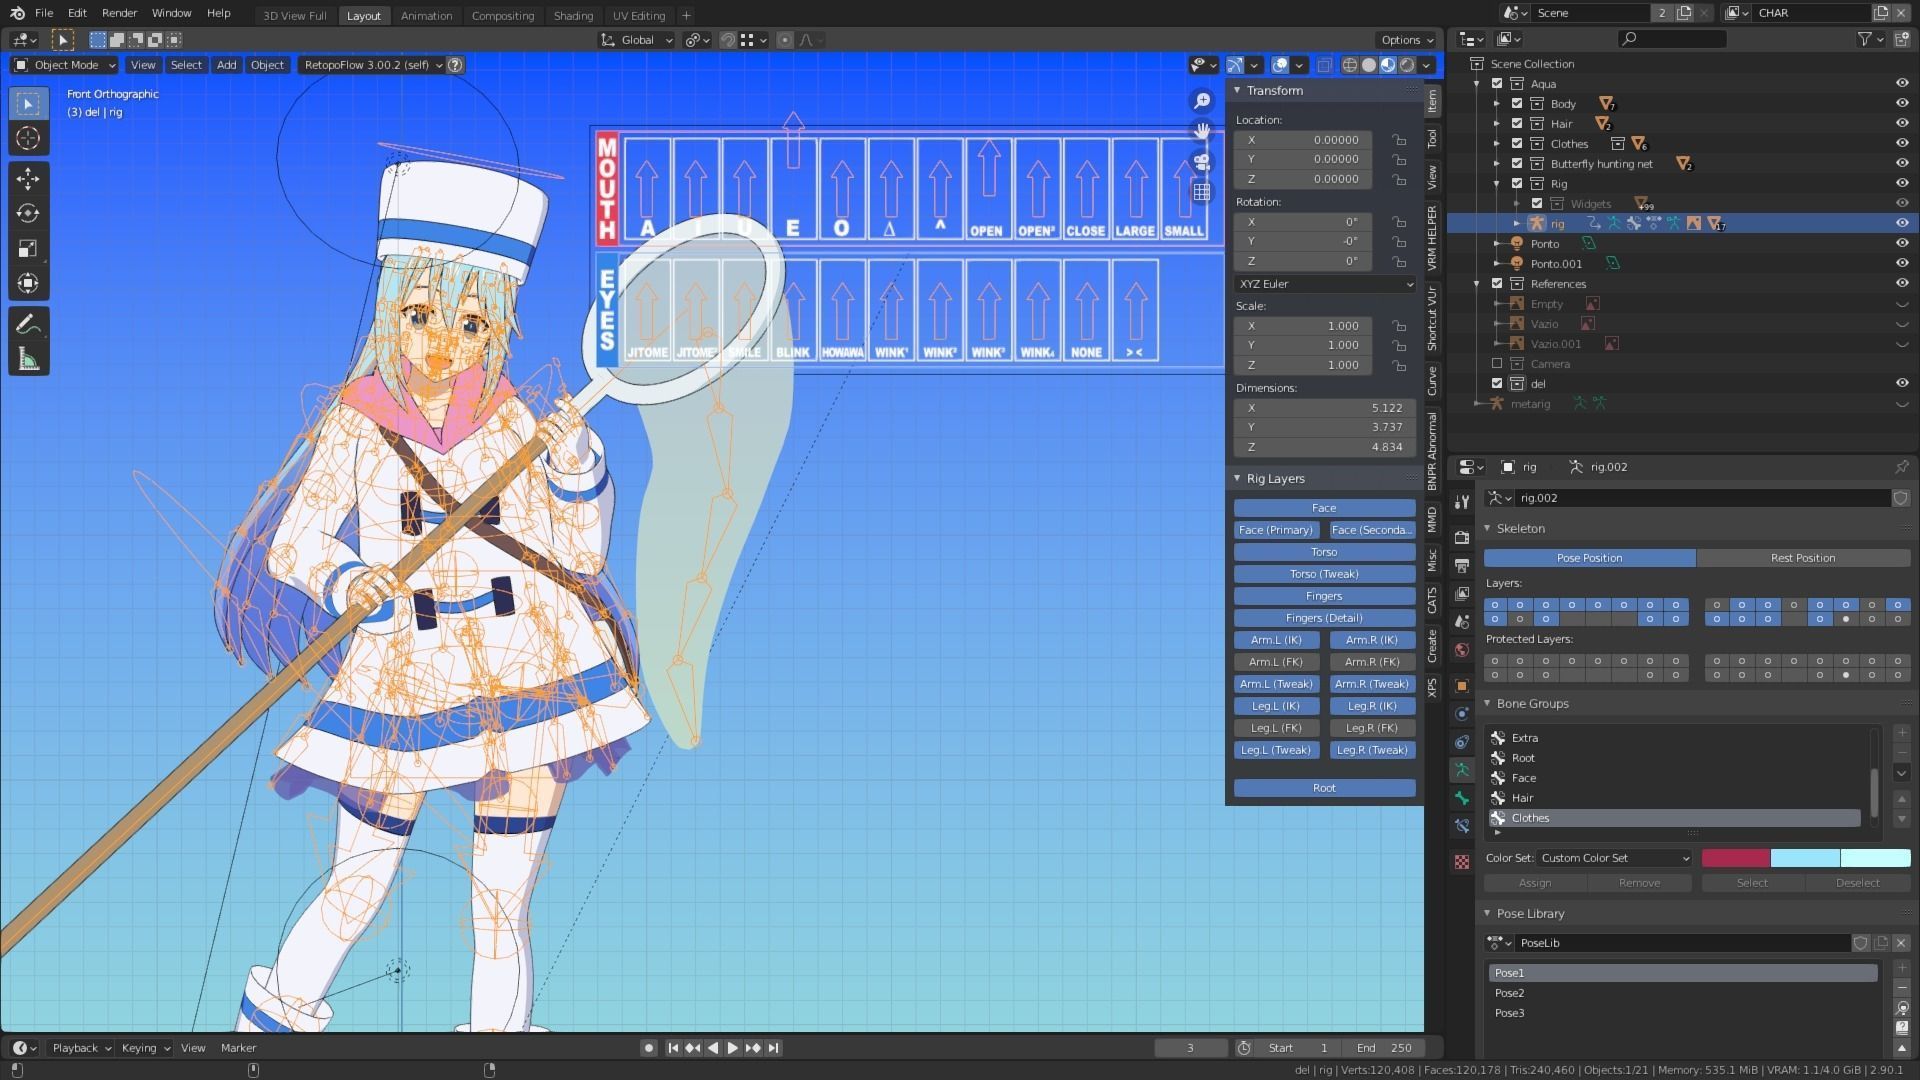Choose the Move tool
Screen dimensions: 1920x1080
[x=28, y=179]
